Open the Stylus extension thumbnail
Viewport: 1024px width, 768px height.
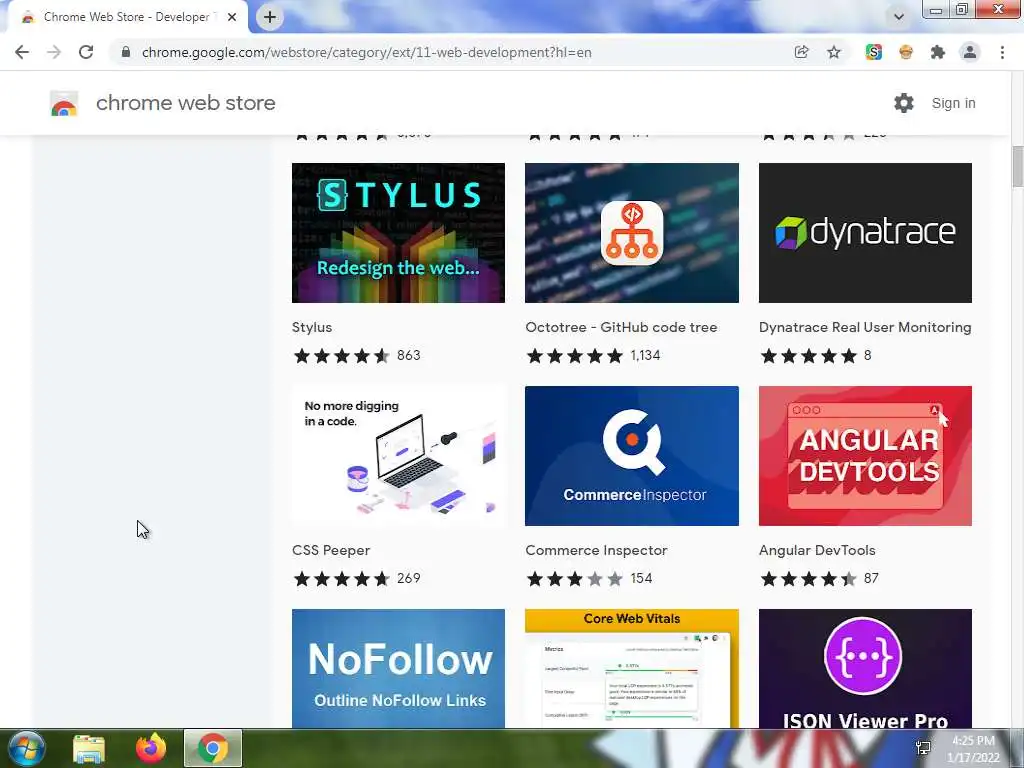(x=398, y=233)
